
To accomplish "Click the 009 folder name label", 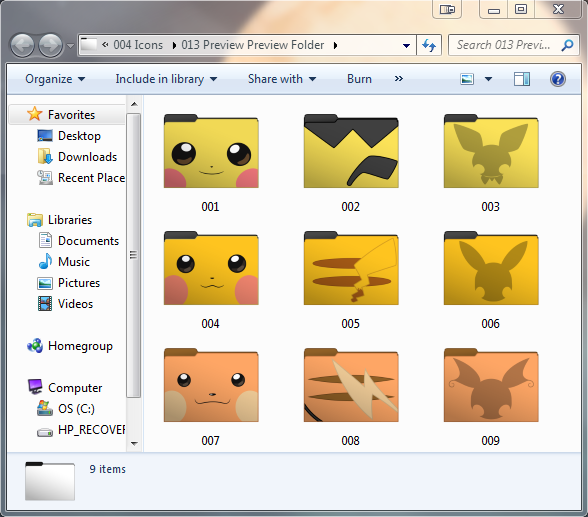I will pos(490,441).
